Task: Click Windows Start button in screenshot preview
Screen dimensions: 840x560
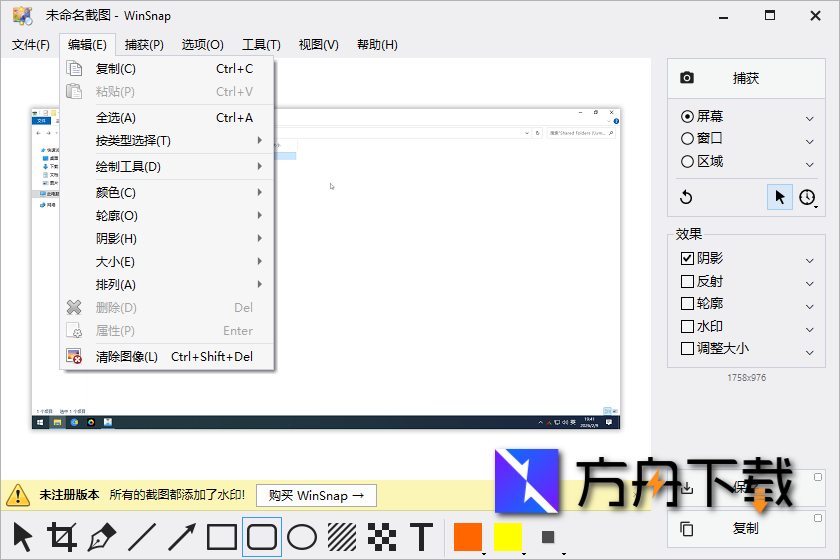Action: click(x=40, y=422)
